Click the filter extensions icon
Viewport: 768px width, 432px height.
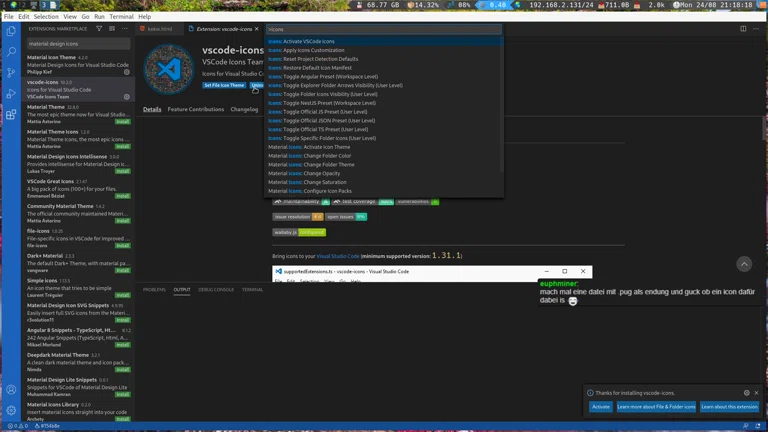pyautogui.click(x=99, y=29)
